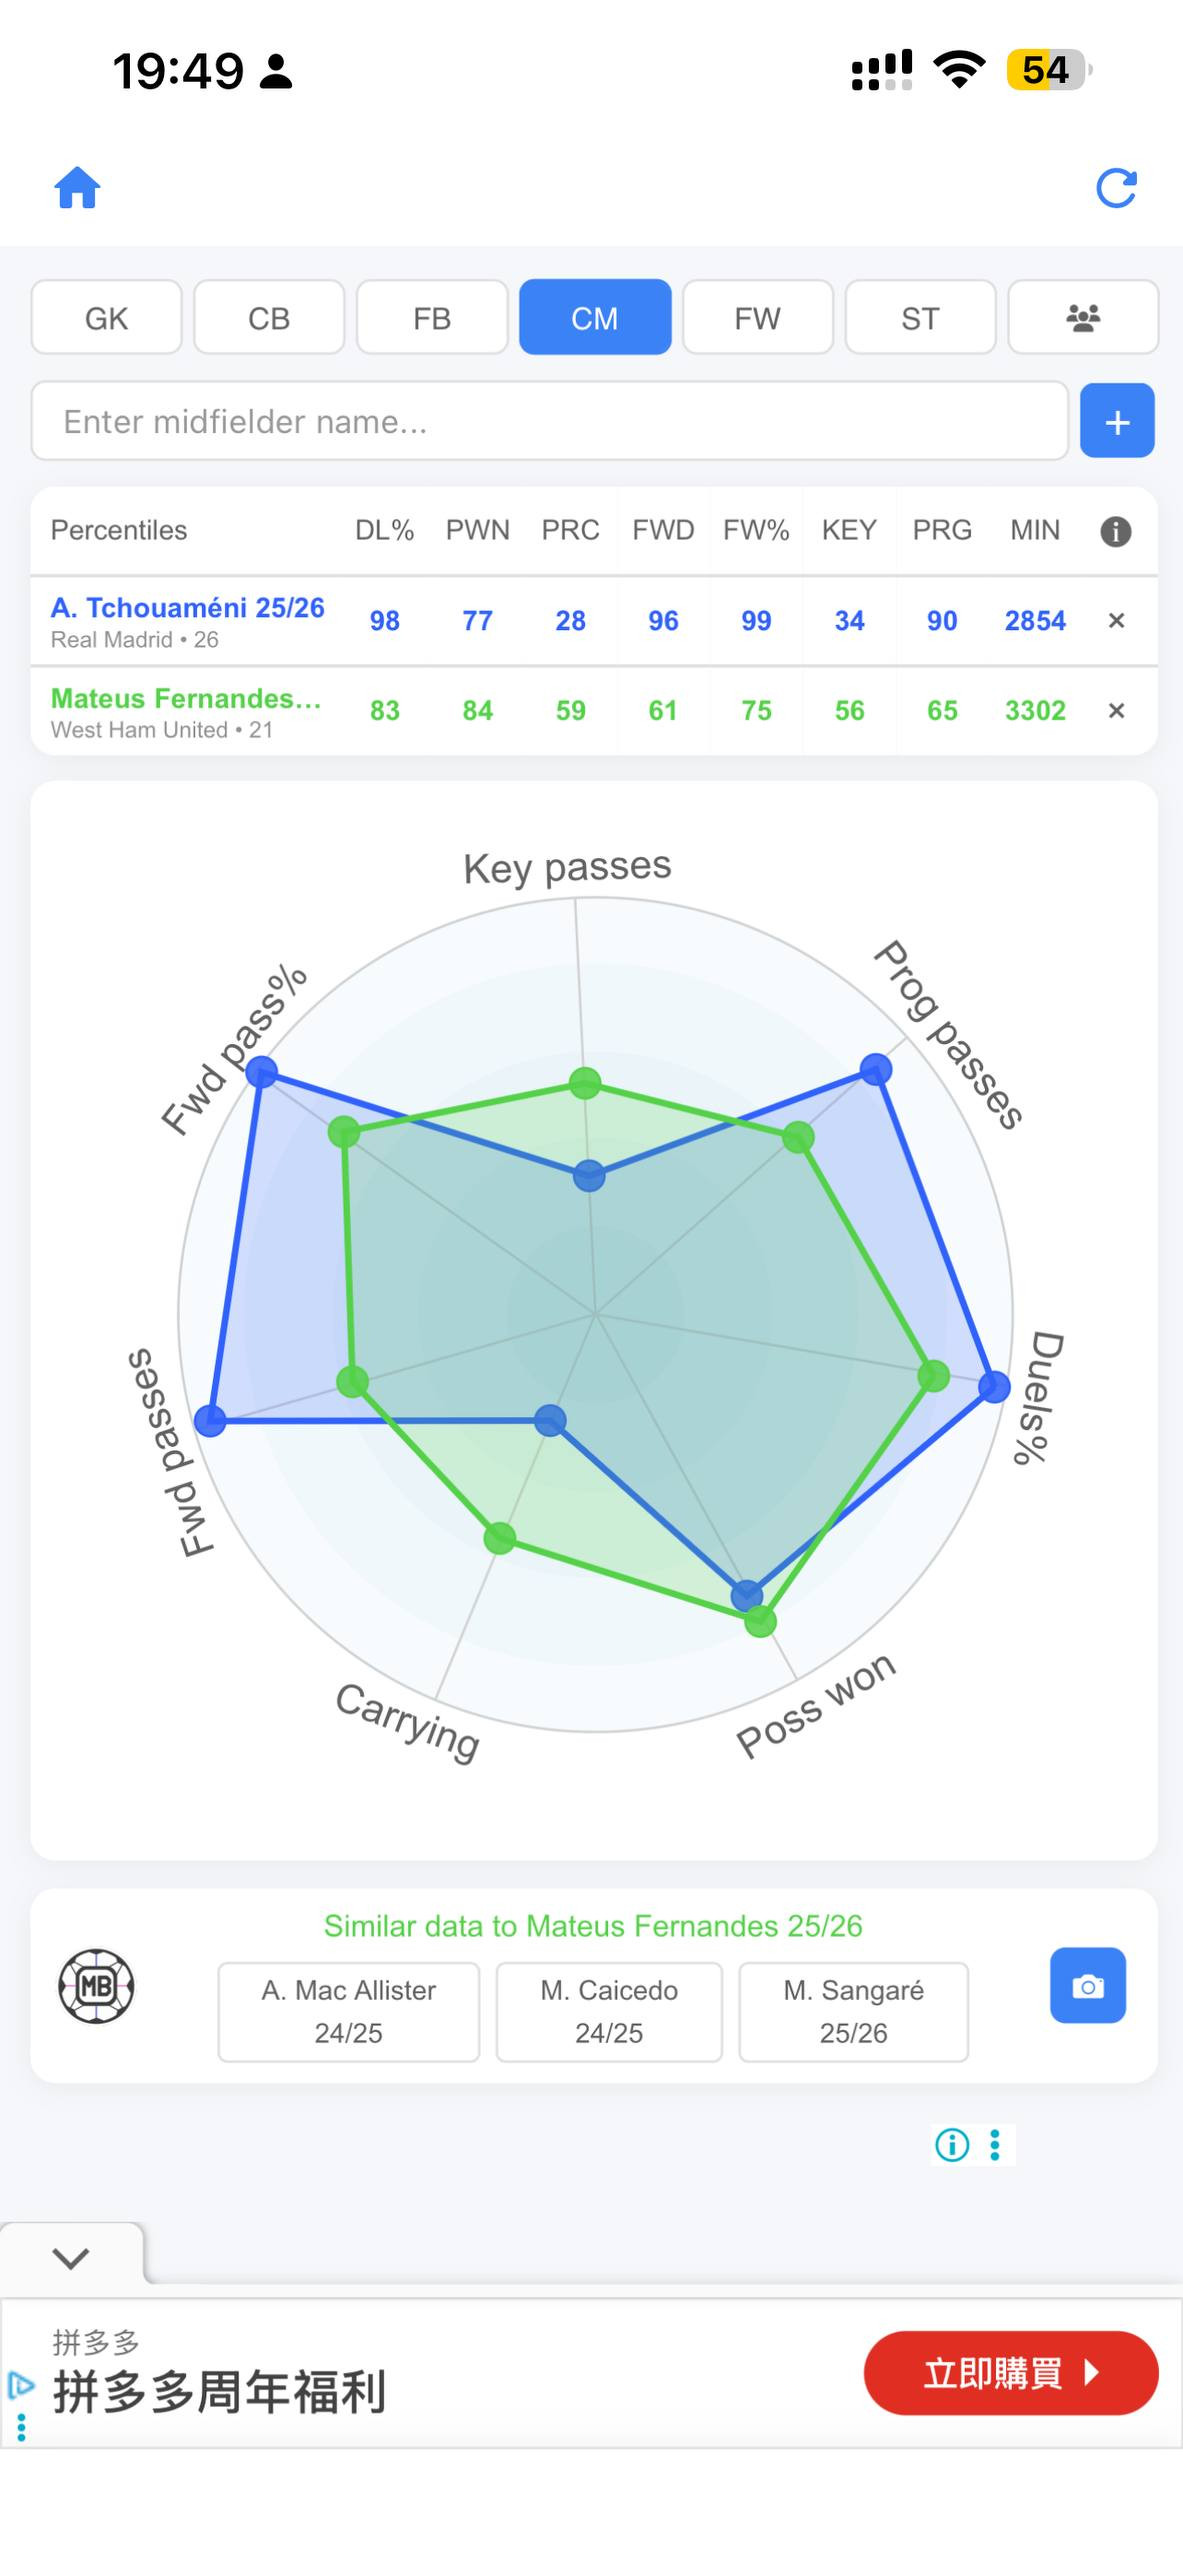Tap the red 立即購買 ad button
Viewport: 1183px width, 2560px height.
click(x=1011, y=2373)
